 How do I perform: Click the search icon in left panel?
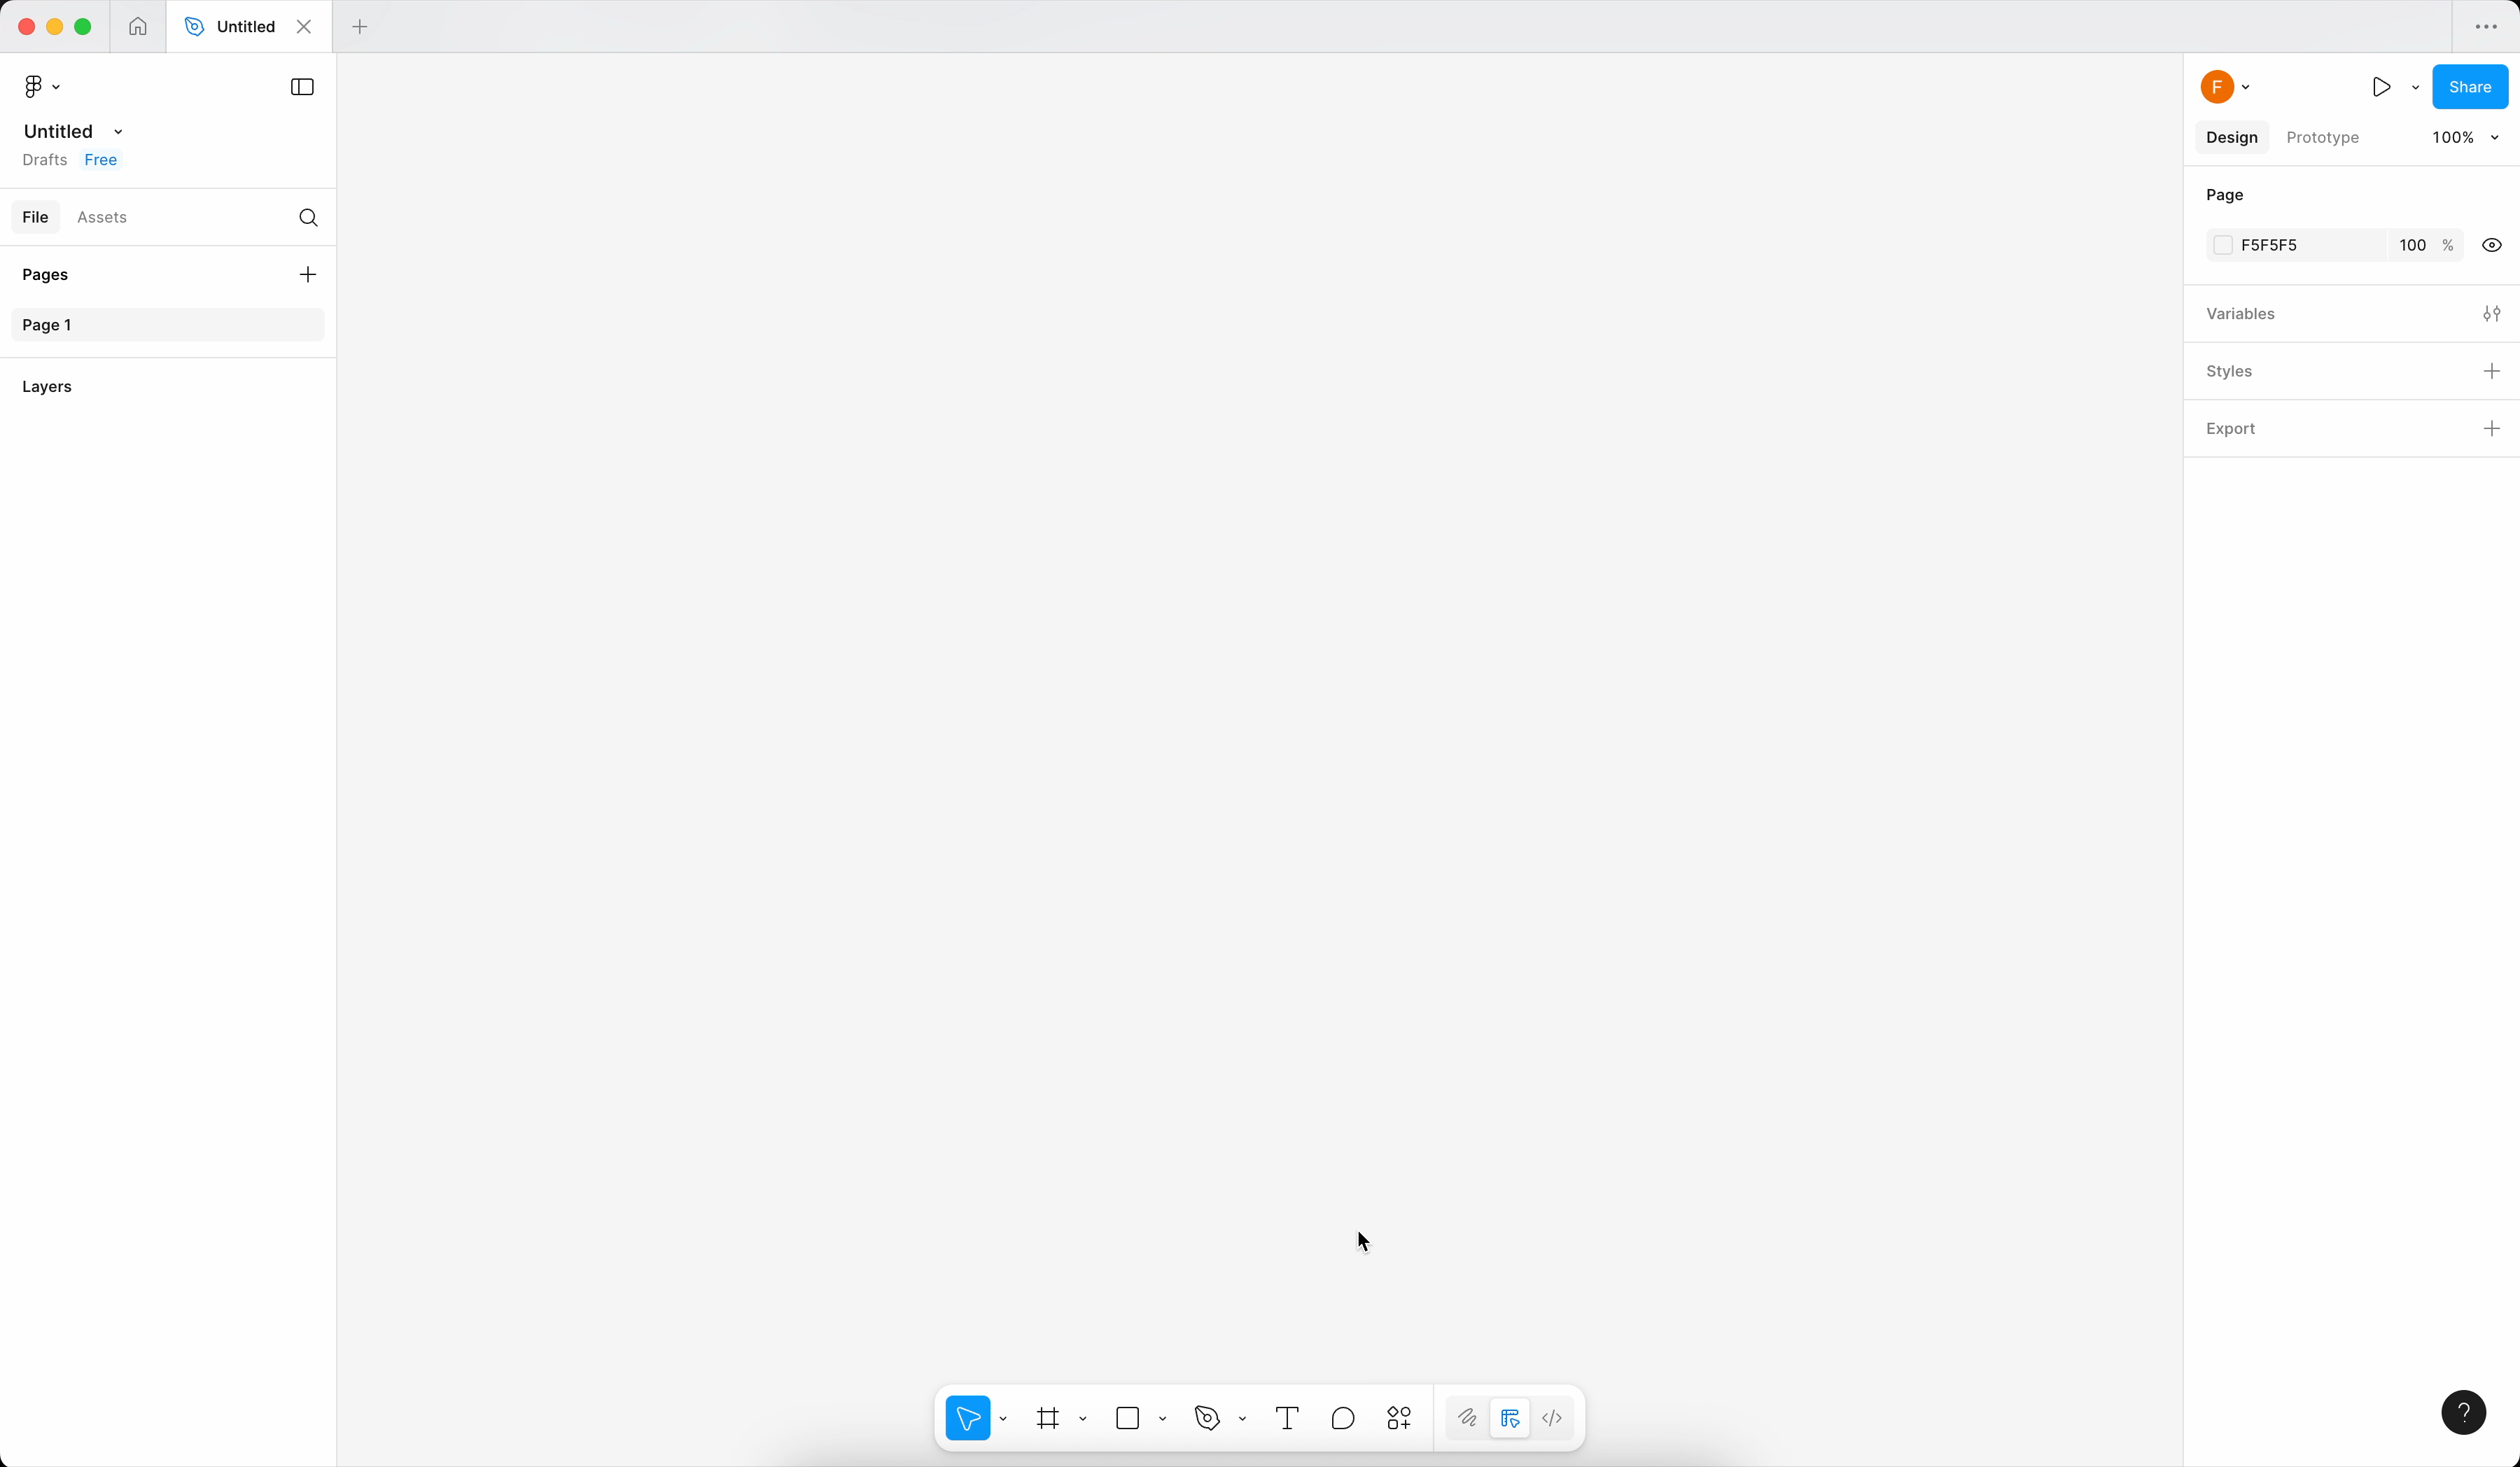point(308,218)
